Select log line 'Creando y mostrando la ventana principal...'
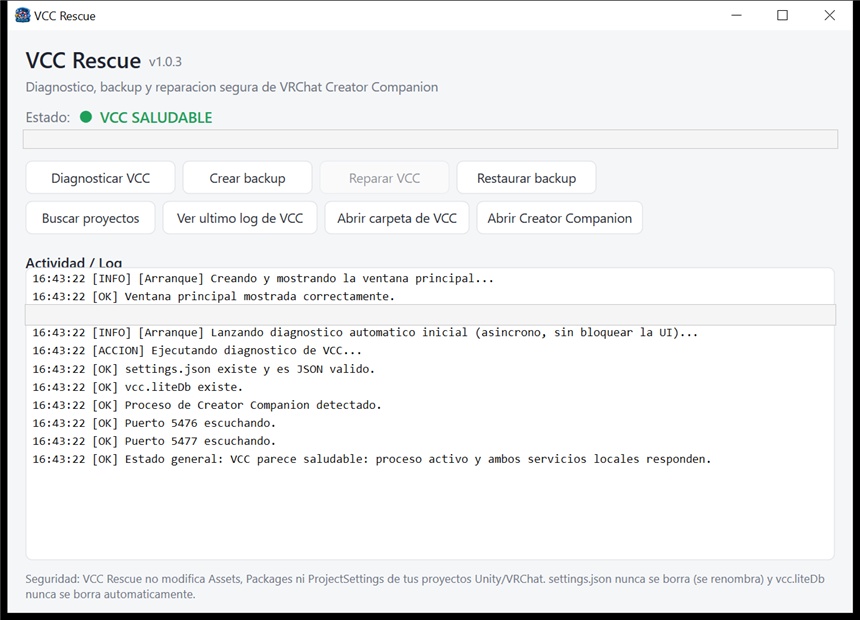Screen dimensions: 860x620 pyautogui.click(x=263, y=278)
